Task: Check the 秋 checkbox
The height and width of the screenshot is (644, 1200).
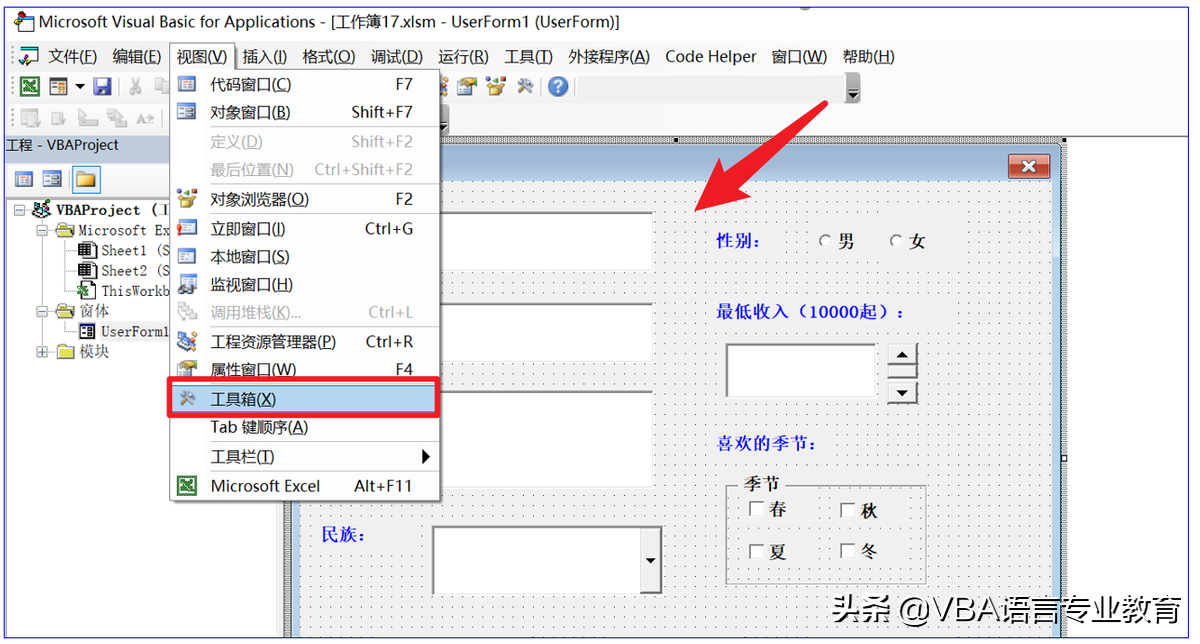Action: pos(848,510)
